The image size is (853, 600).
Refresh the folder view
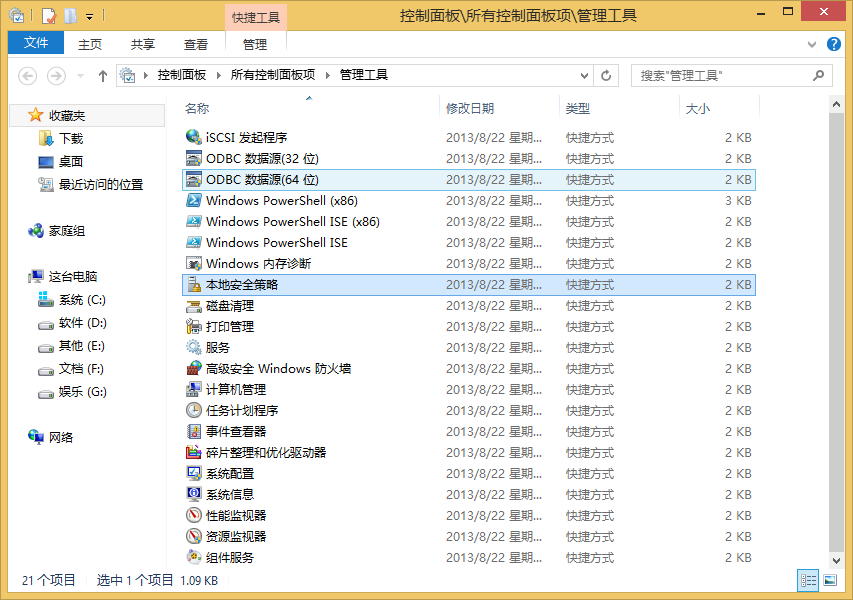606,76
